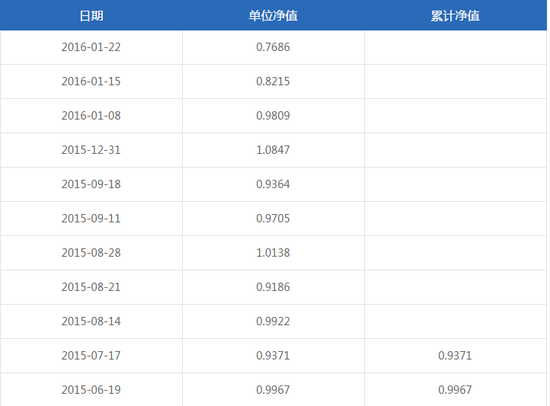
Task: Click unit net value 0.9922
Action: 273,321
